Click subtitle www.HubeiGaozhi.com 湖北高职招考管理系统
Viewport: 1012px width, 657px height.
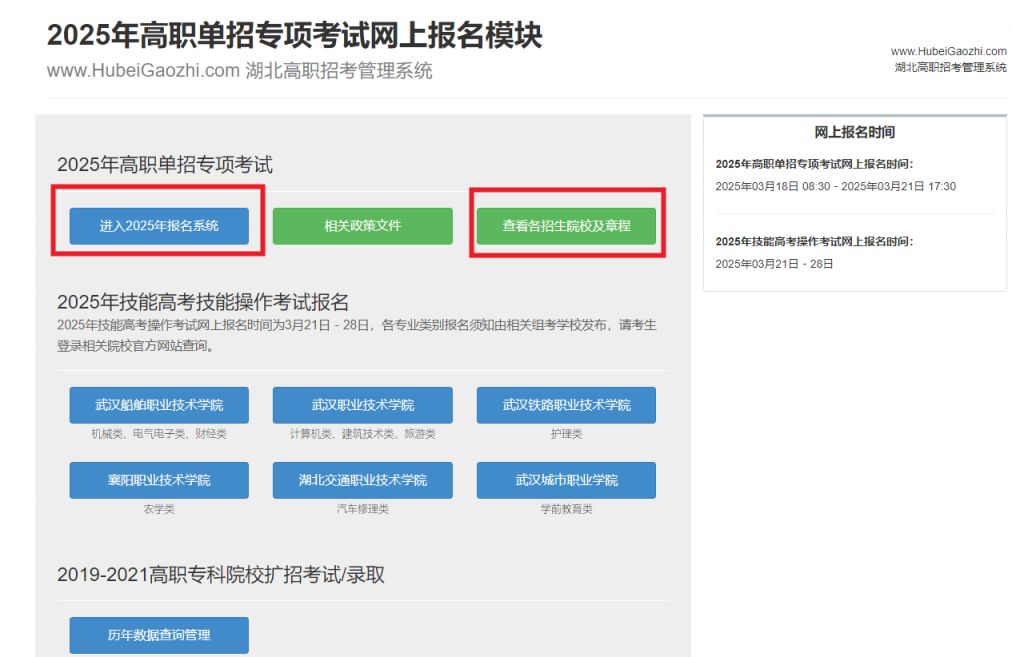click(x=239, y=70)
